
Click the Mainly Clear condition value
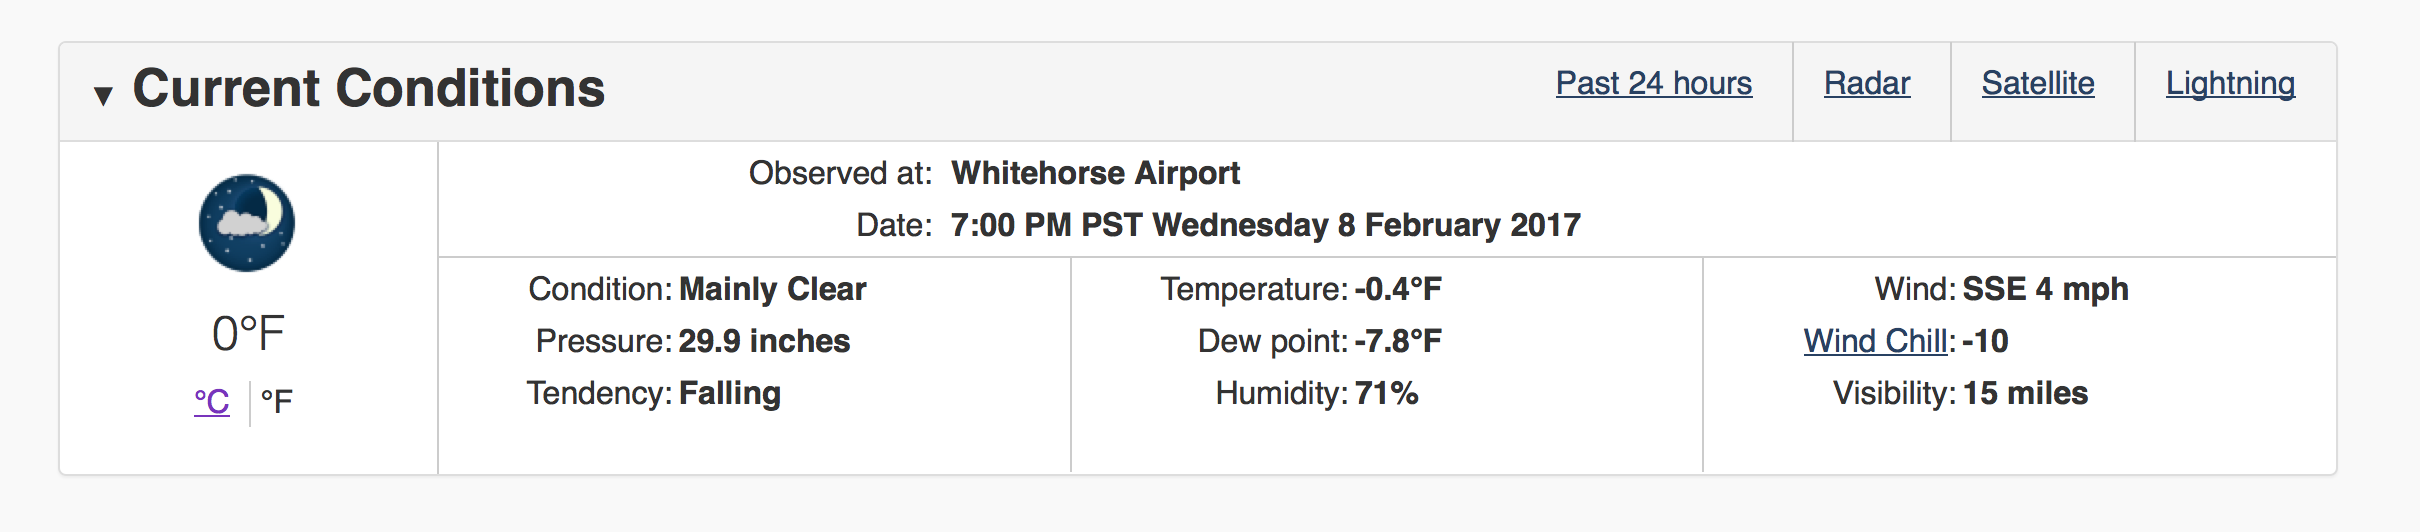pyautogui.click(x=773, y=289)
